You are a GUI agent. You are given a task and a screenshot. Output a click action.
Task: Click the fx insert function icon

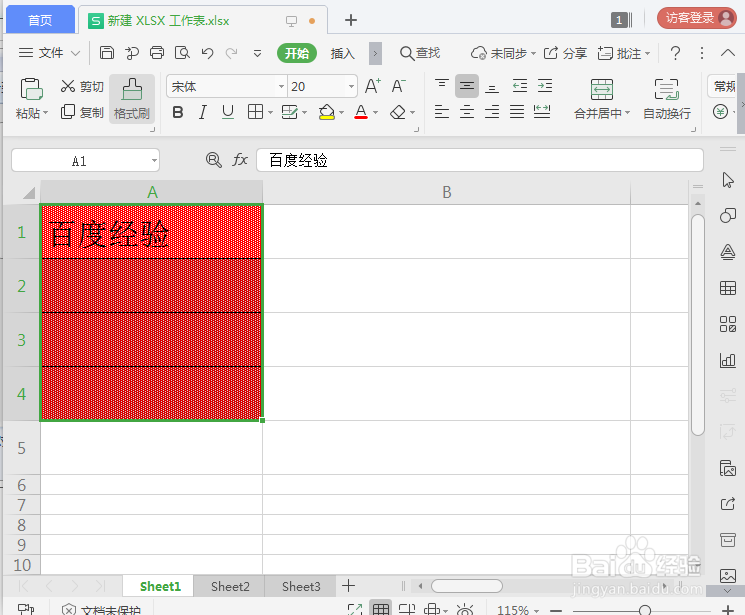240,160
